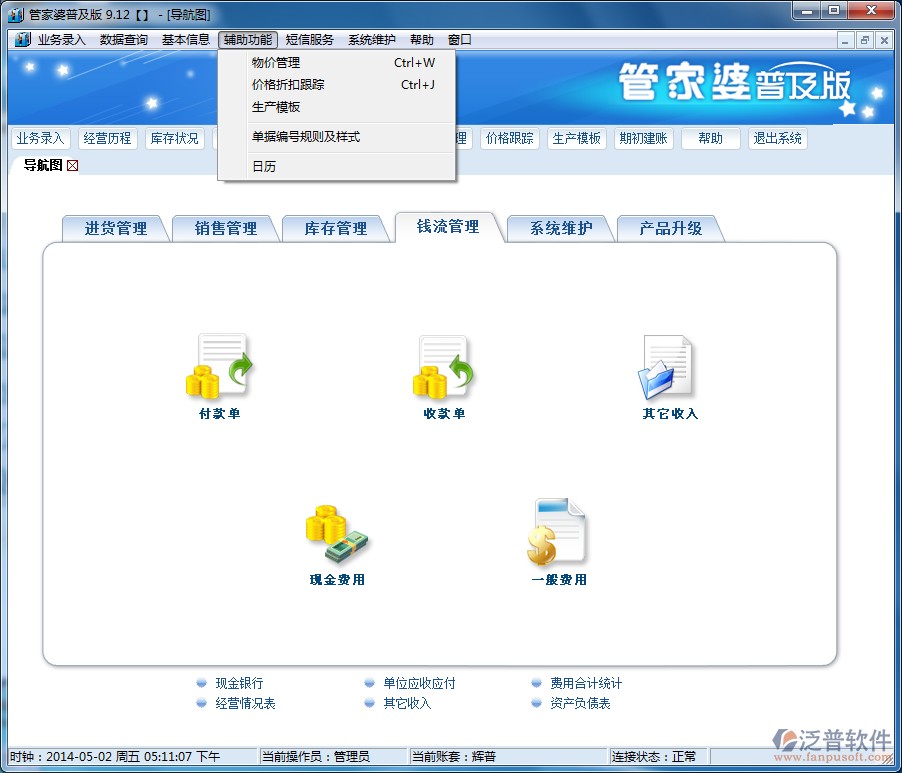This screenshot has width=902, height=773.
Task: Choose 日历 menu entry
Action: (337, 167)
